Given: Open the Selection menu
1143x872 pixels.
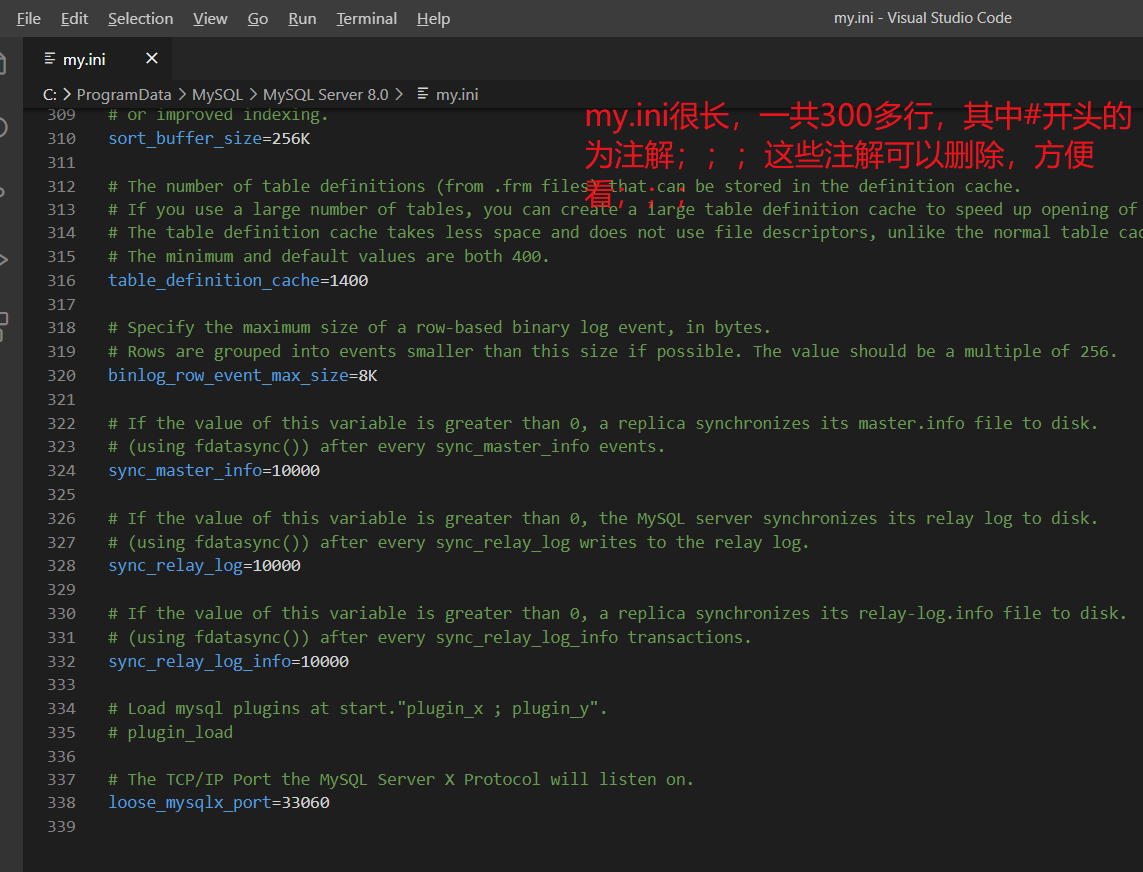Looking at the screenshot, I should point(140,18).
